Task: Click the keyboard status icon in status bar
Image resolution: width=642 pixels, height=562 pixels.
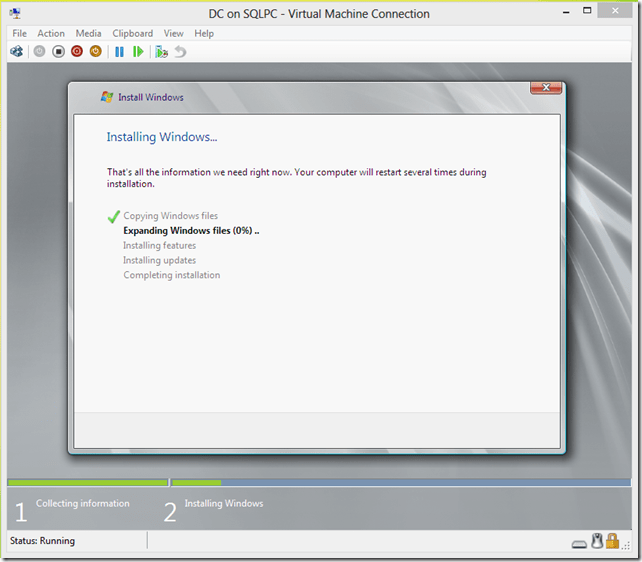Action: 579,543
